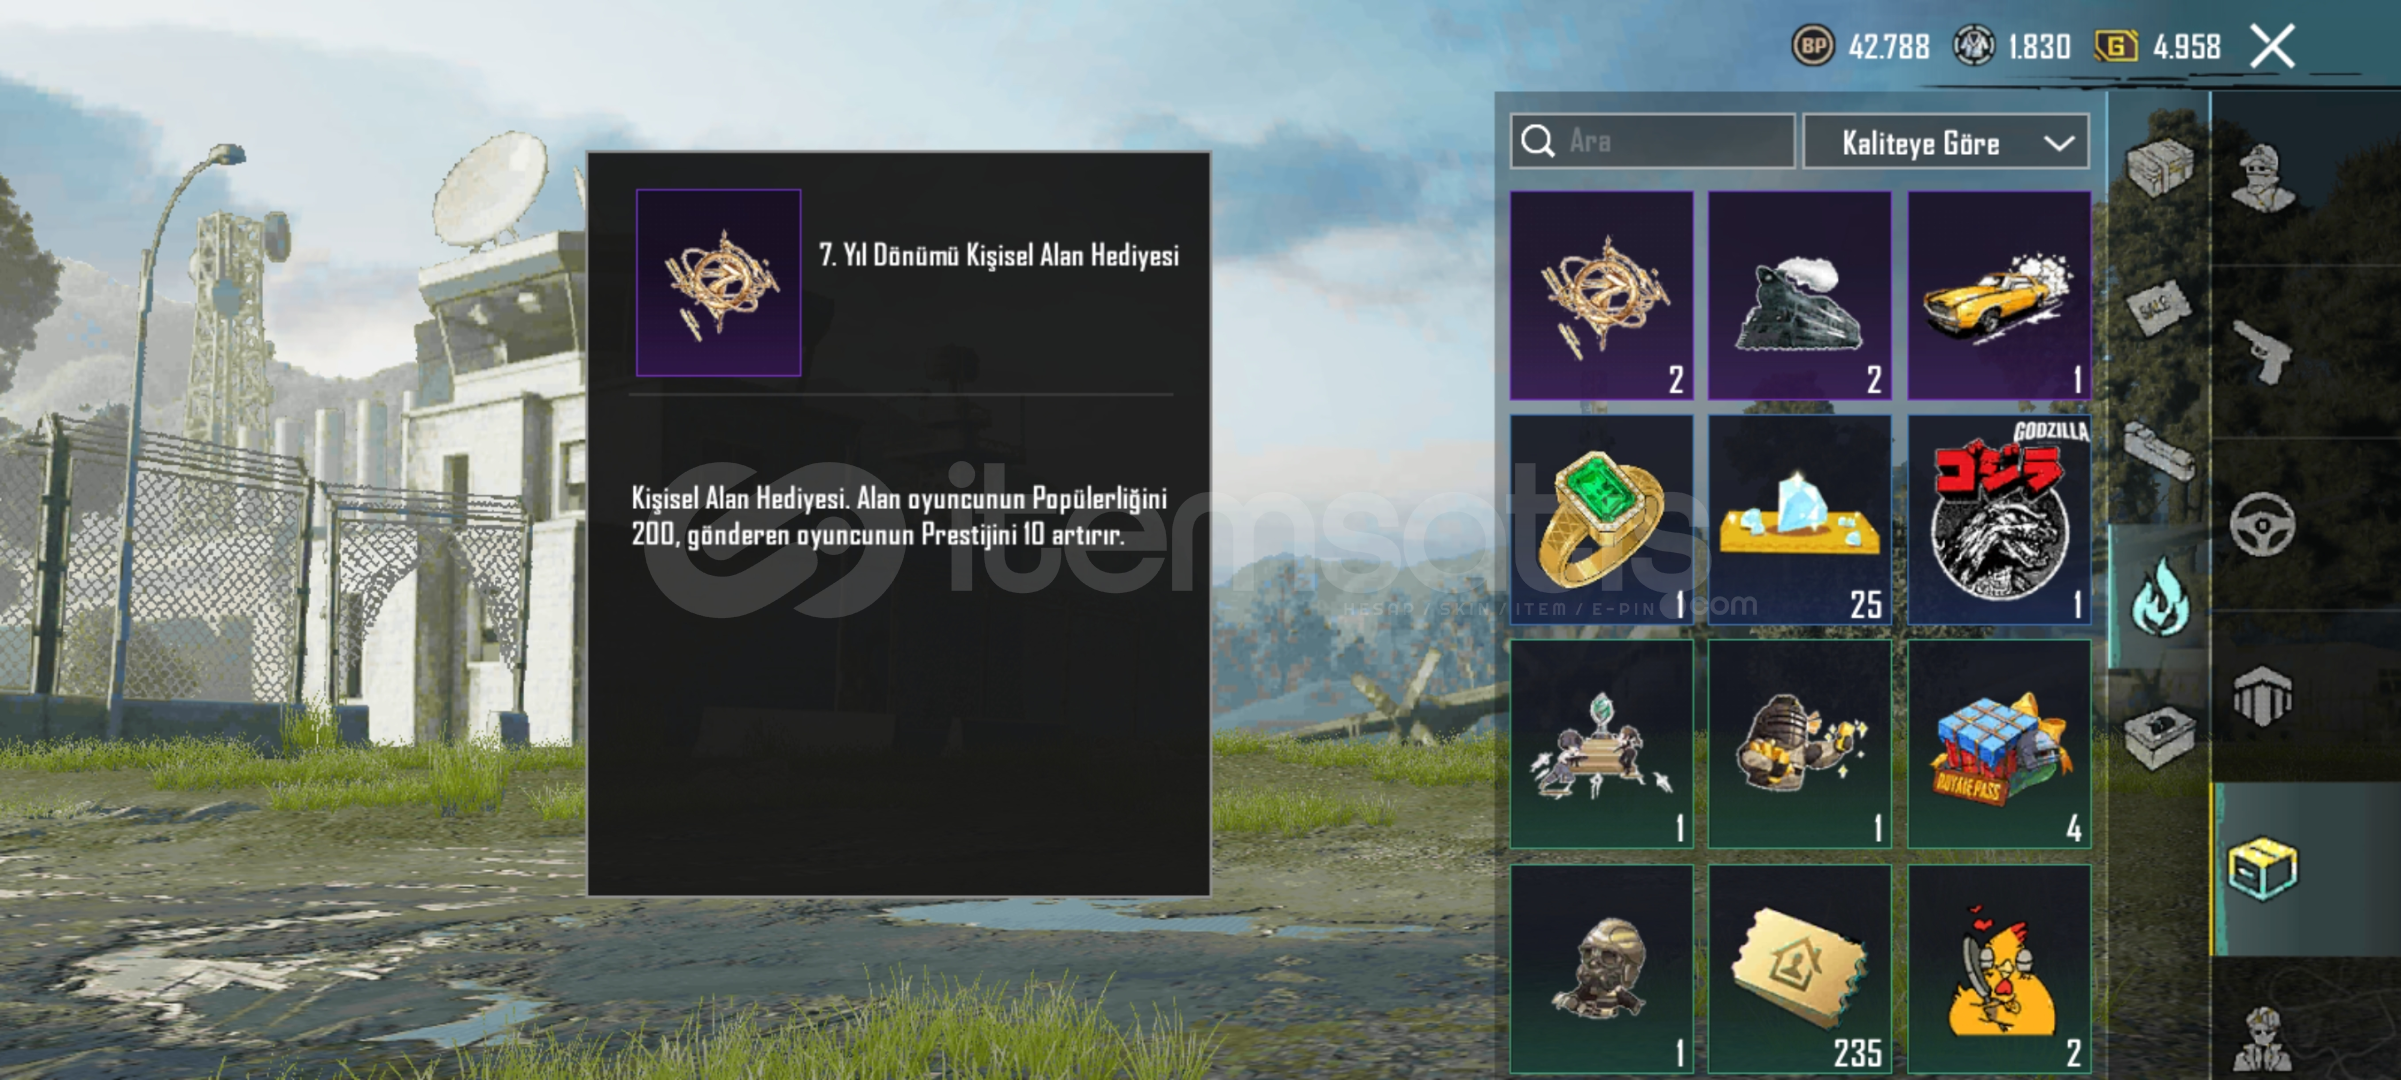Open the steering wheel vehicles tab
This screenshot has height=1080, width=2401.
coord(2262,524)
